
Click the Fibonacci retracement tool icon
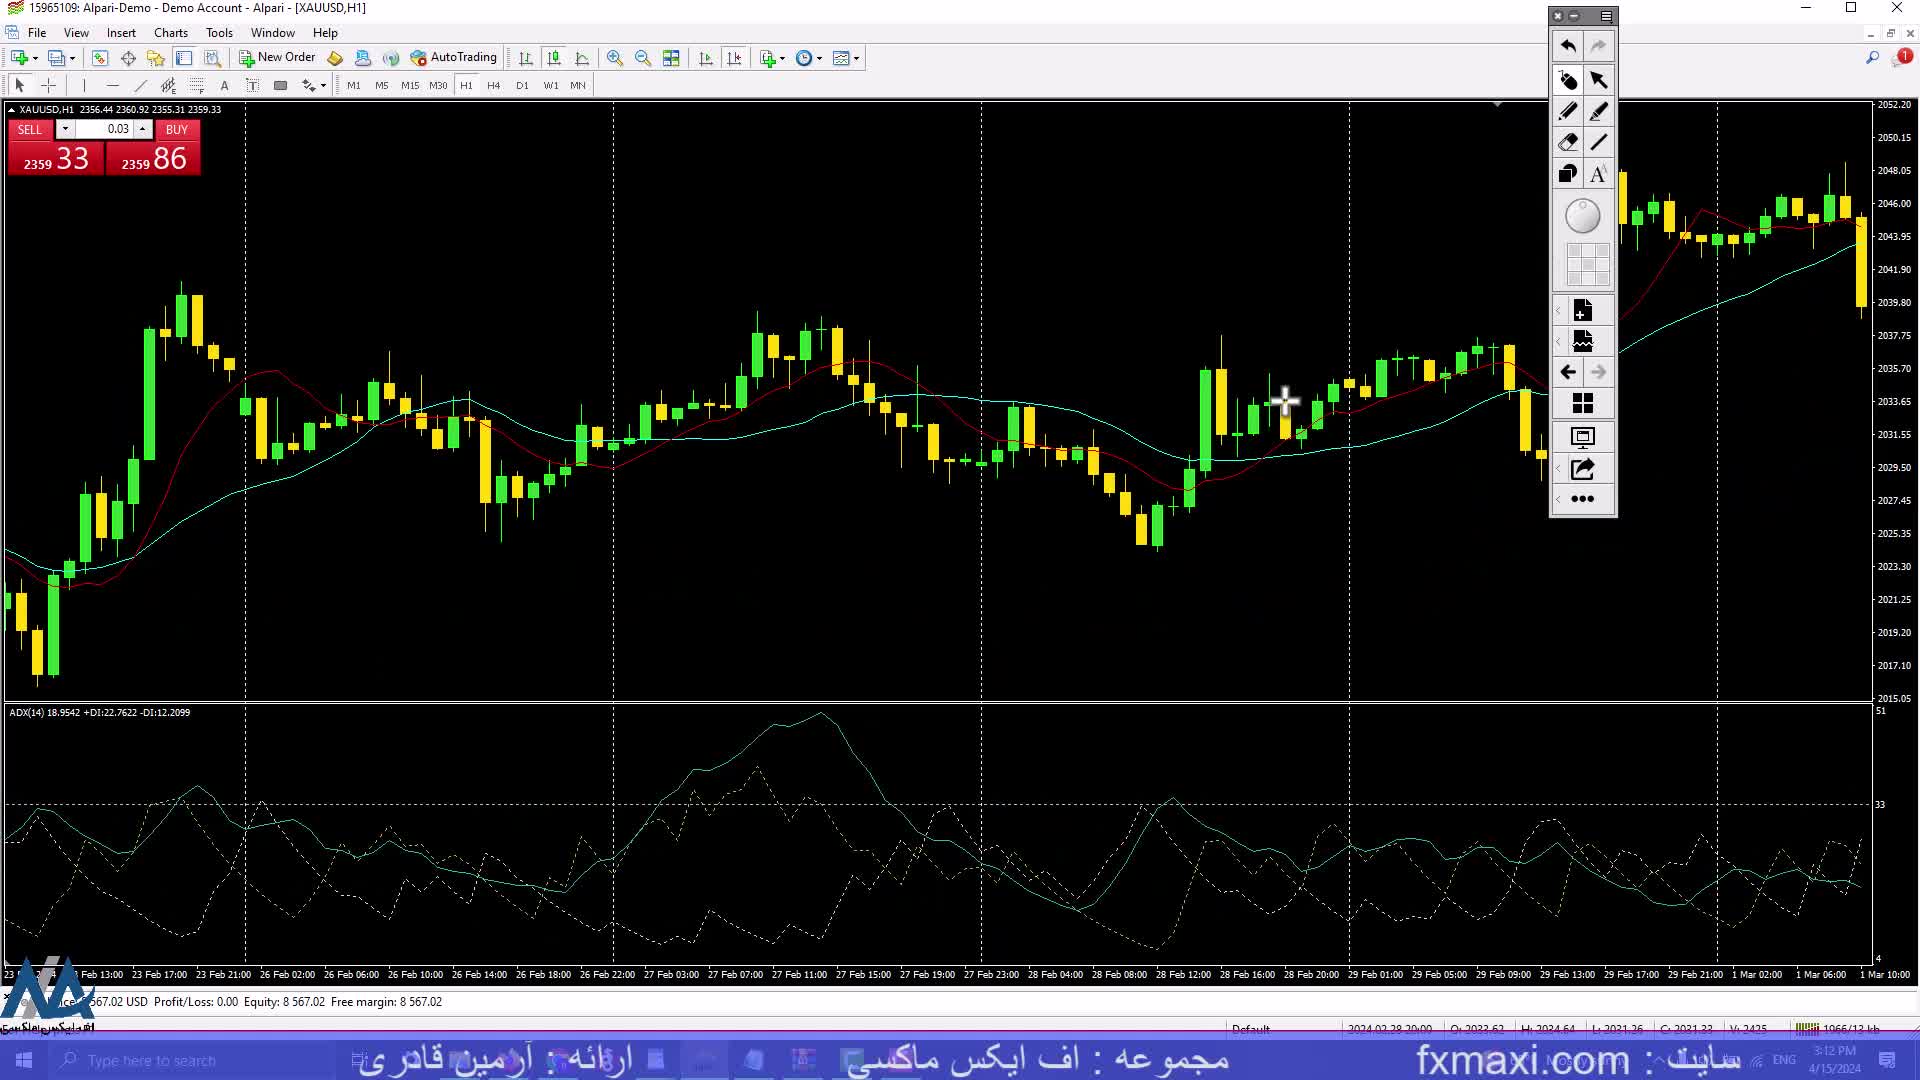(x=197, y=86)
